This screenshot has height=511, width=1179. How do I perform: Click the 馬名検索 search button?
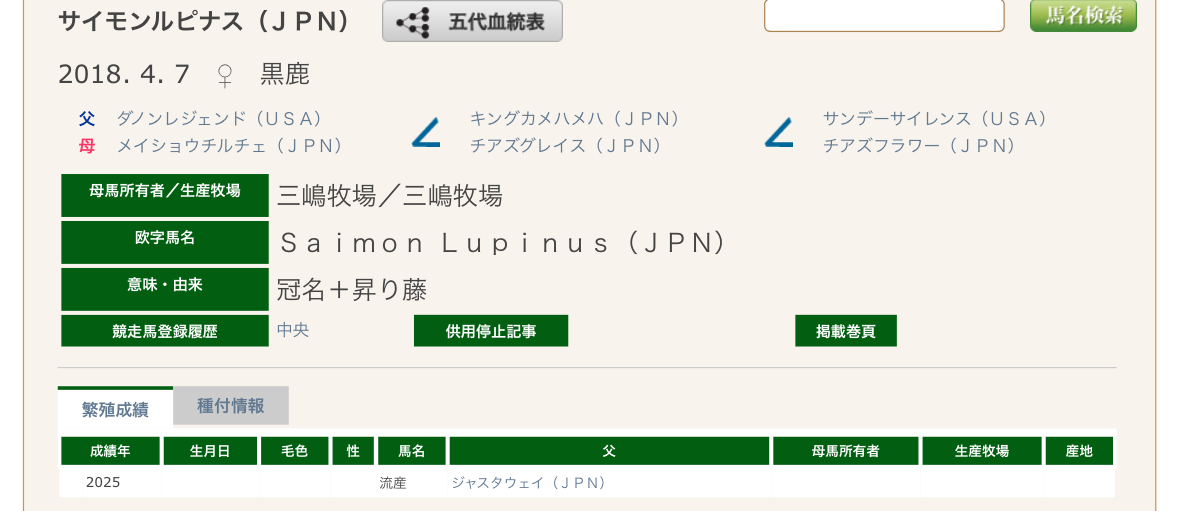[x=1083, y=15]
